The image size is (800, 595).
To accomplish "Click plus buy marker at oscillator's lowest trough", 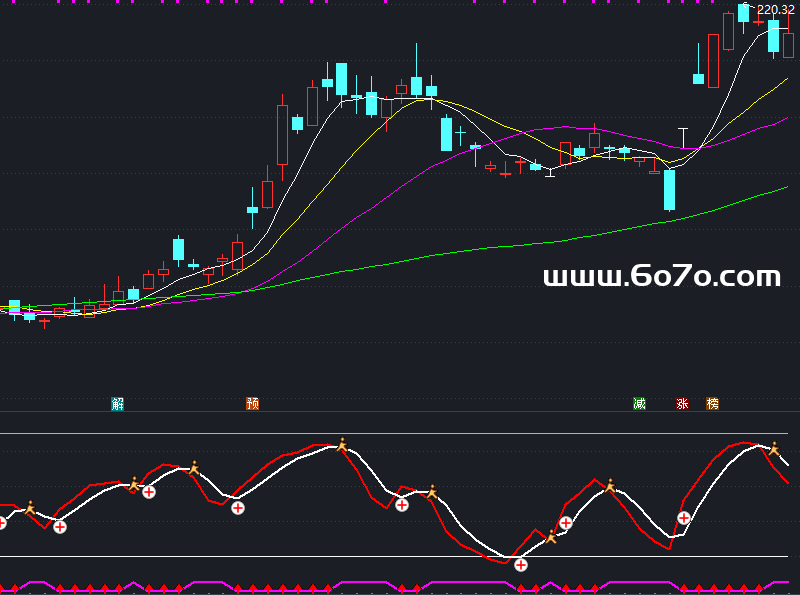I will click(521, 564).
